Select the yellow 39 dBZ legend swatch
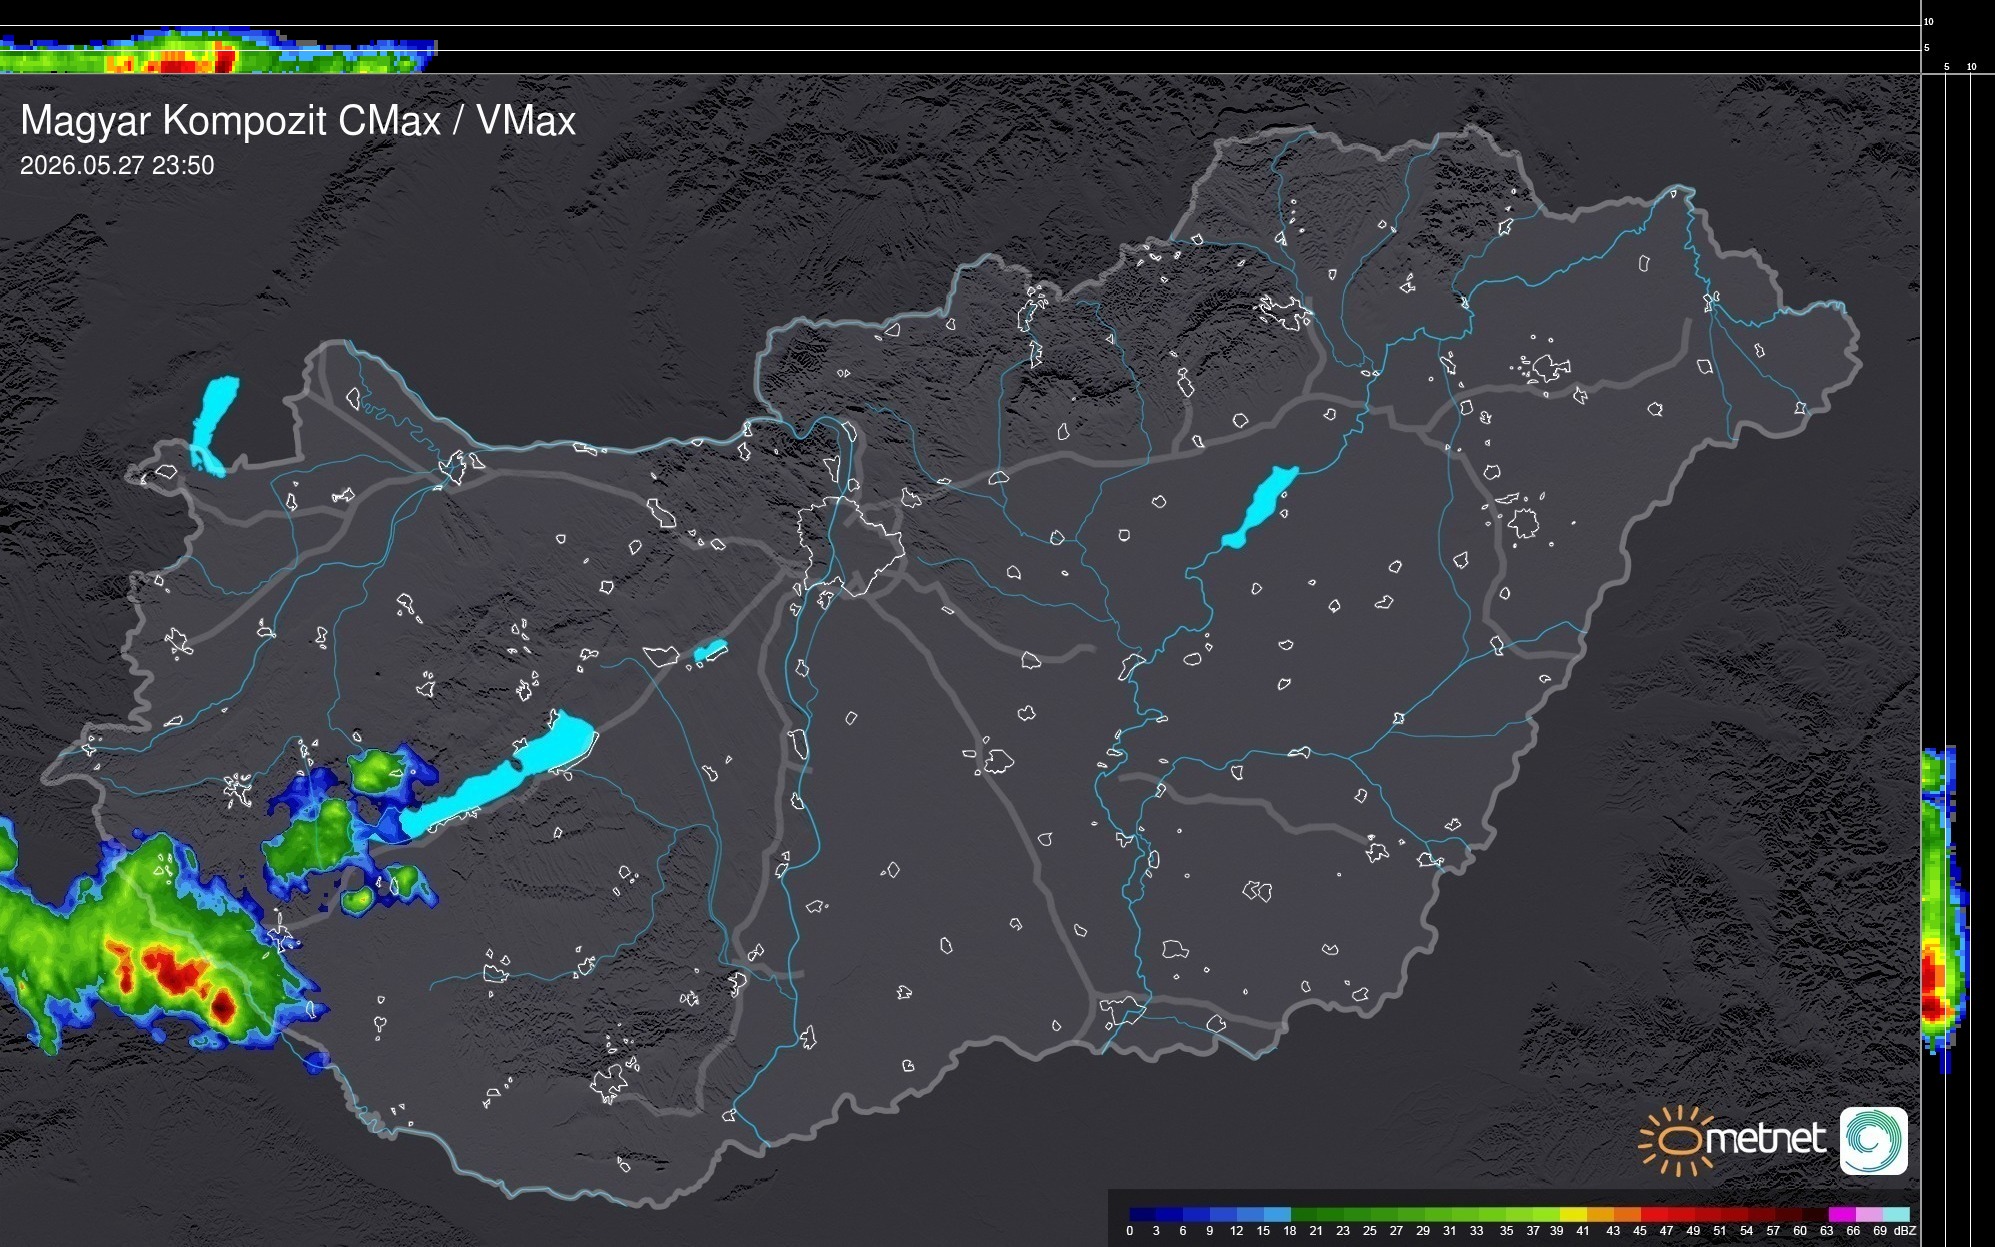The image size is (1995, 1247). click(1571, 1214)
